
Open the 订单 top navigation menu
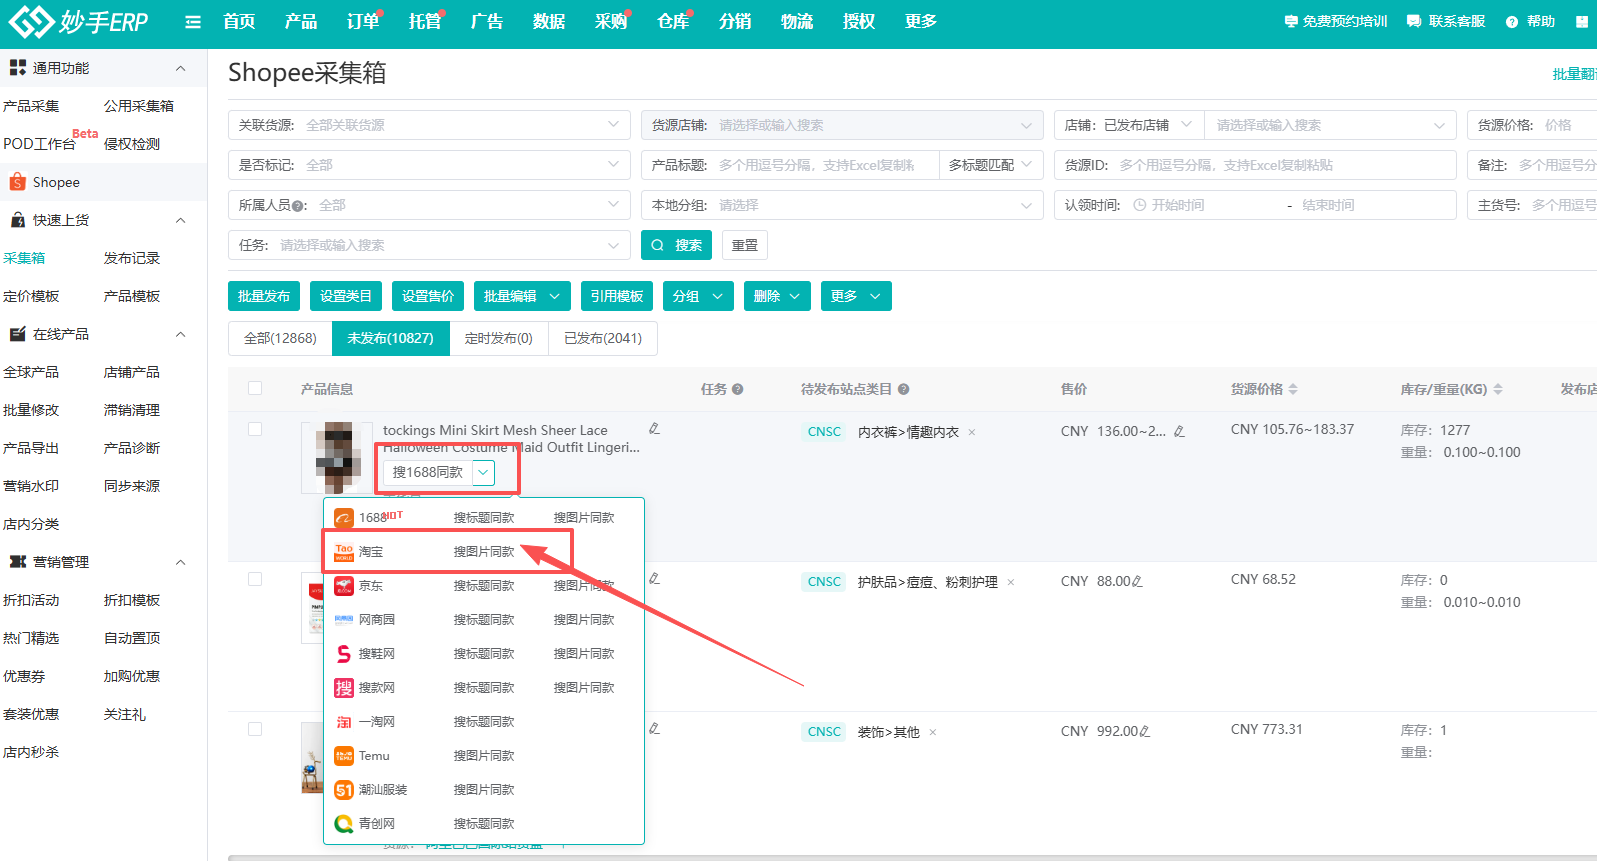362,22
